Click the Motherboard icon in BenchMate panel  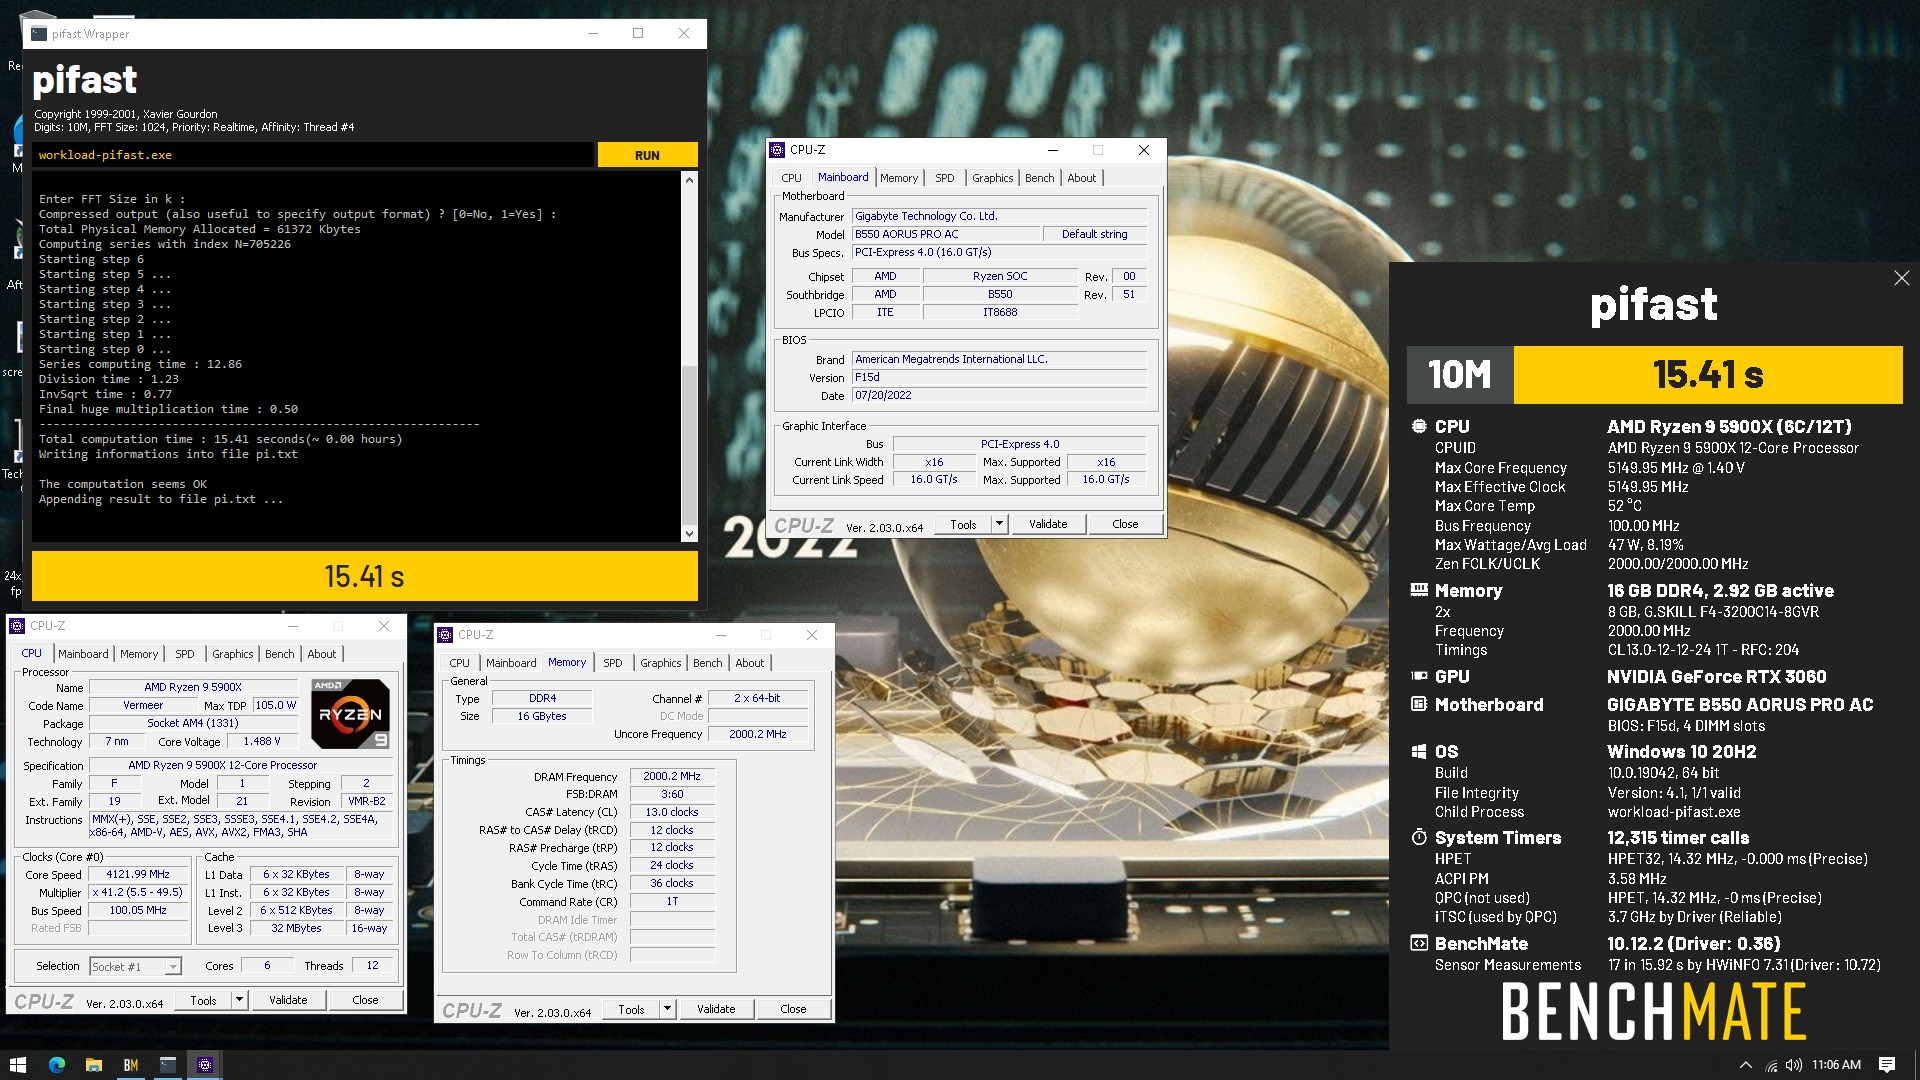pos(1418,704)
